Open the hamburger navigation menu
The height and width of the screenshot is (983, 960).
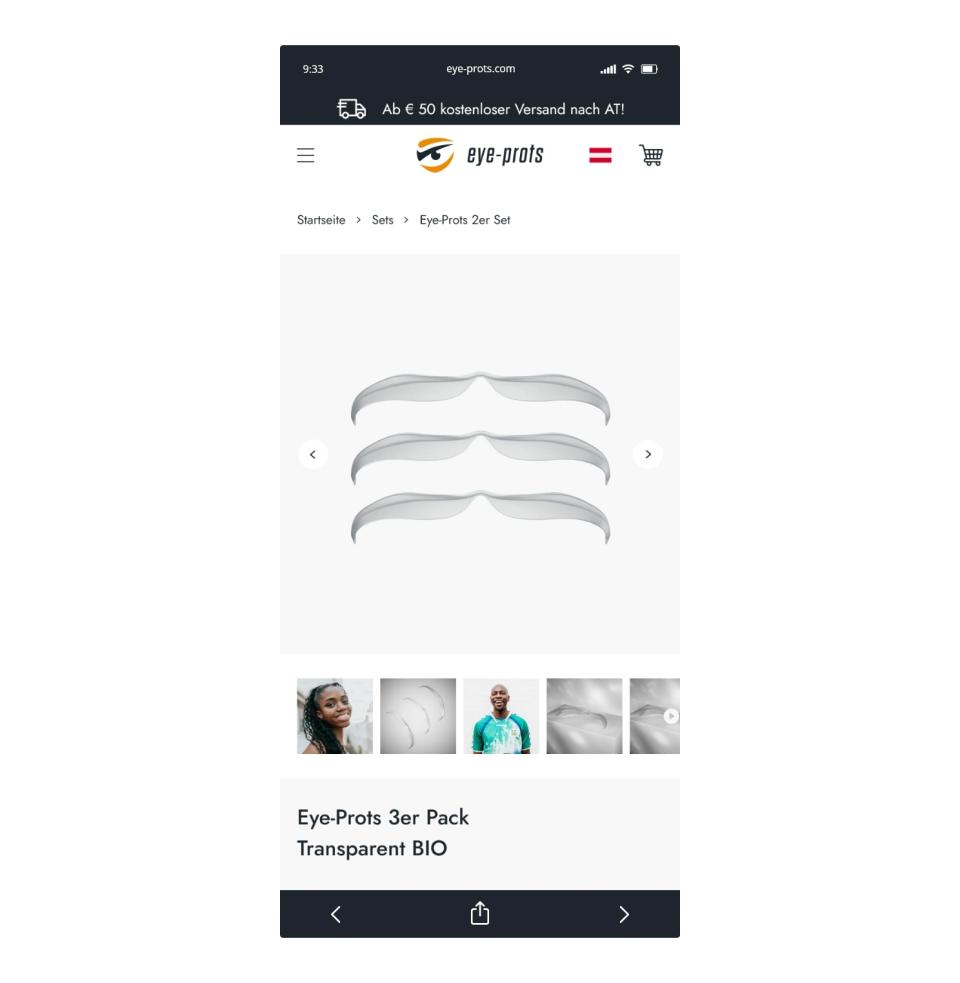[x=305, y=155]
